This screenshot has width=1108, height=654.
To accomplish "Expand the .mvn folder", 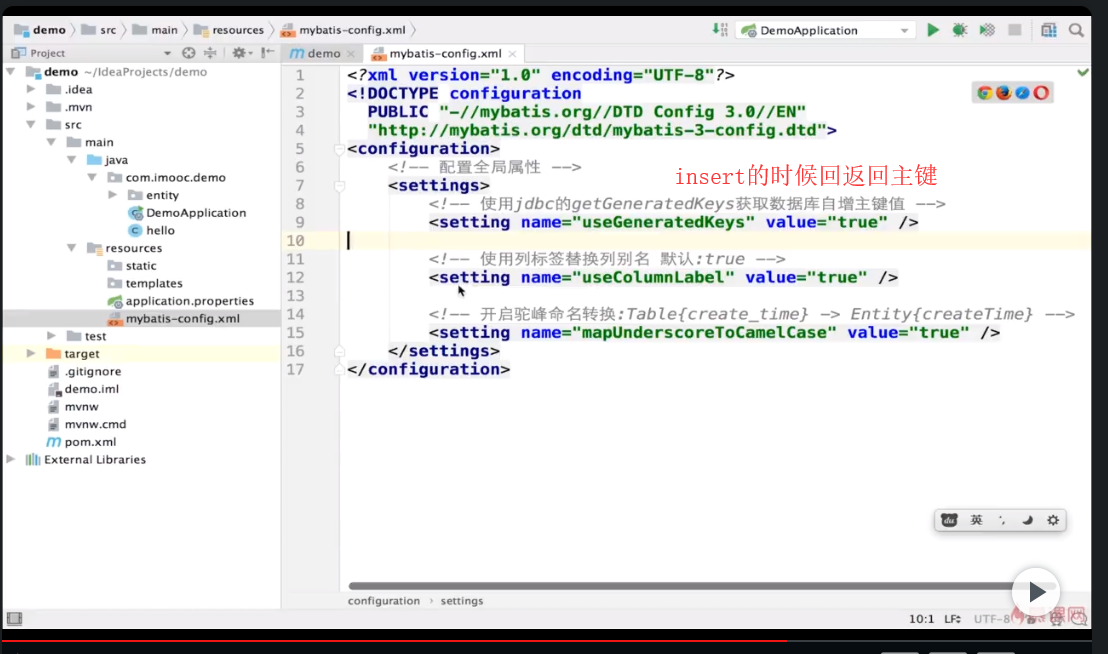I will (30, 107).
